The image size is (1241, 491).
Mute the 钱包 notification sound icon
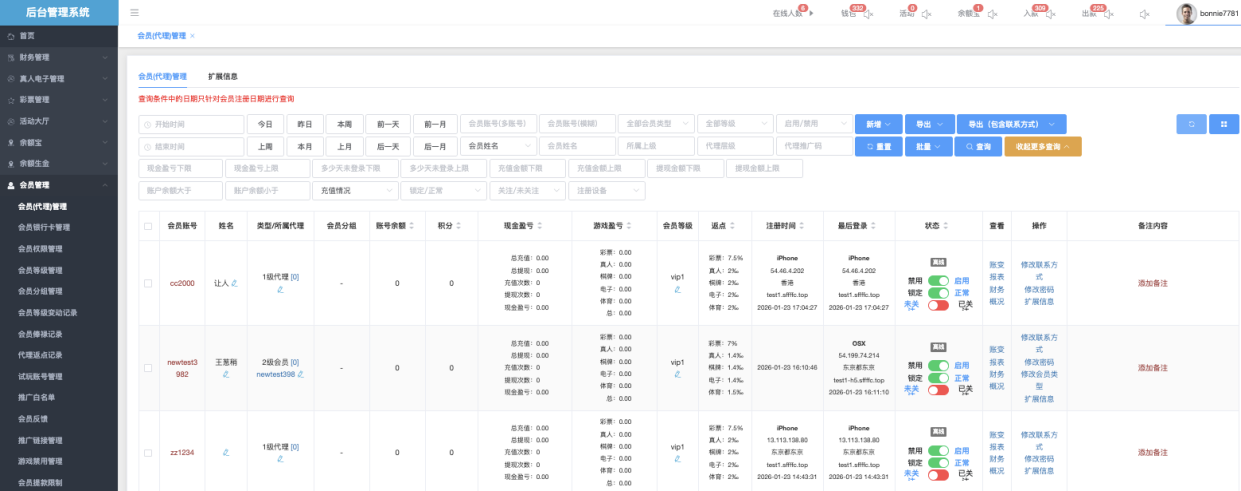(868, 14)
